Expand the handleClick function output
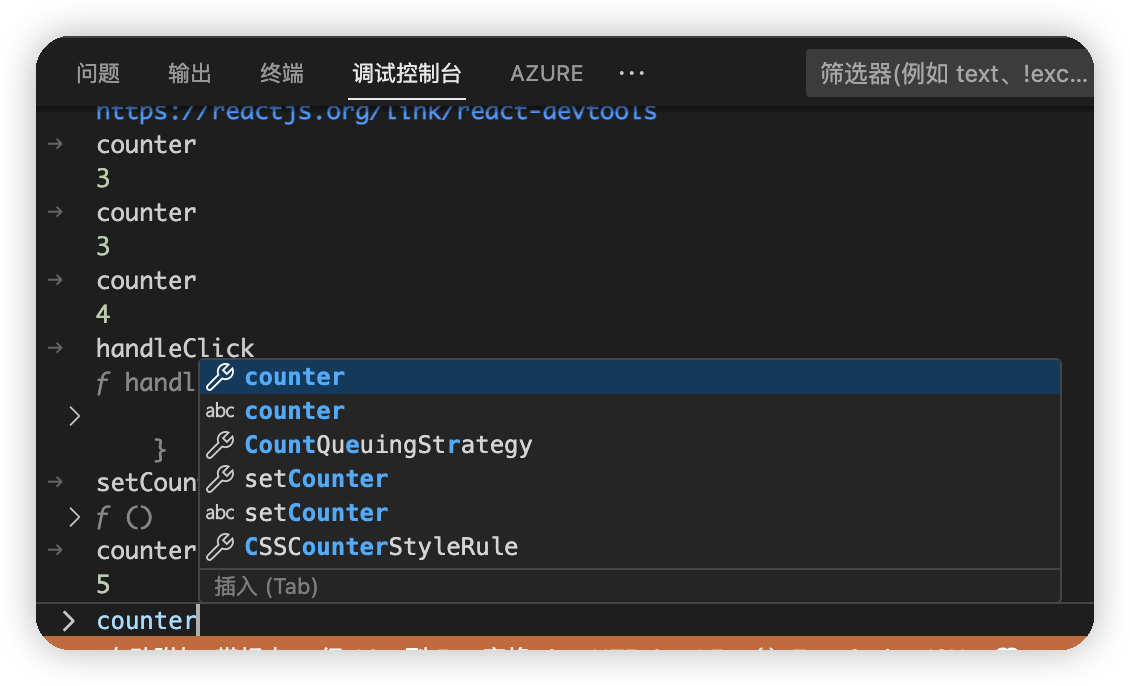This screenshot has height=686, width=1130. click(x=74, y=415)
